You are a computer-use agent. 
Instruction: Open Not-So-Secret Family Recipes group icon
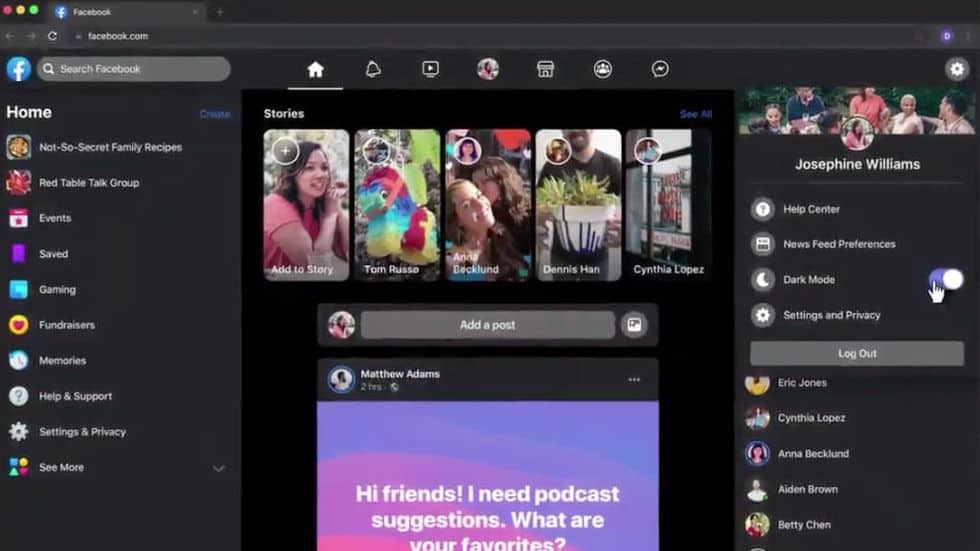[x=18, y=147]
